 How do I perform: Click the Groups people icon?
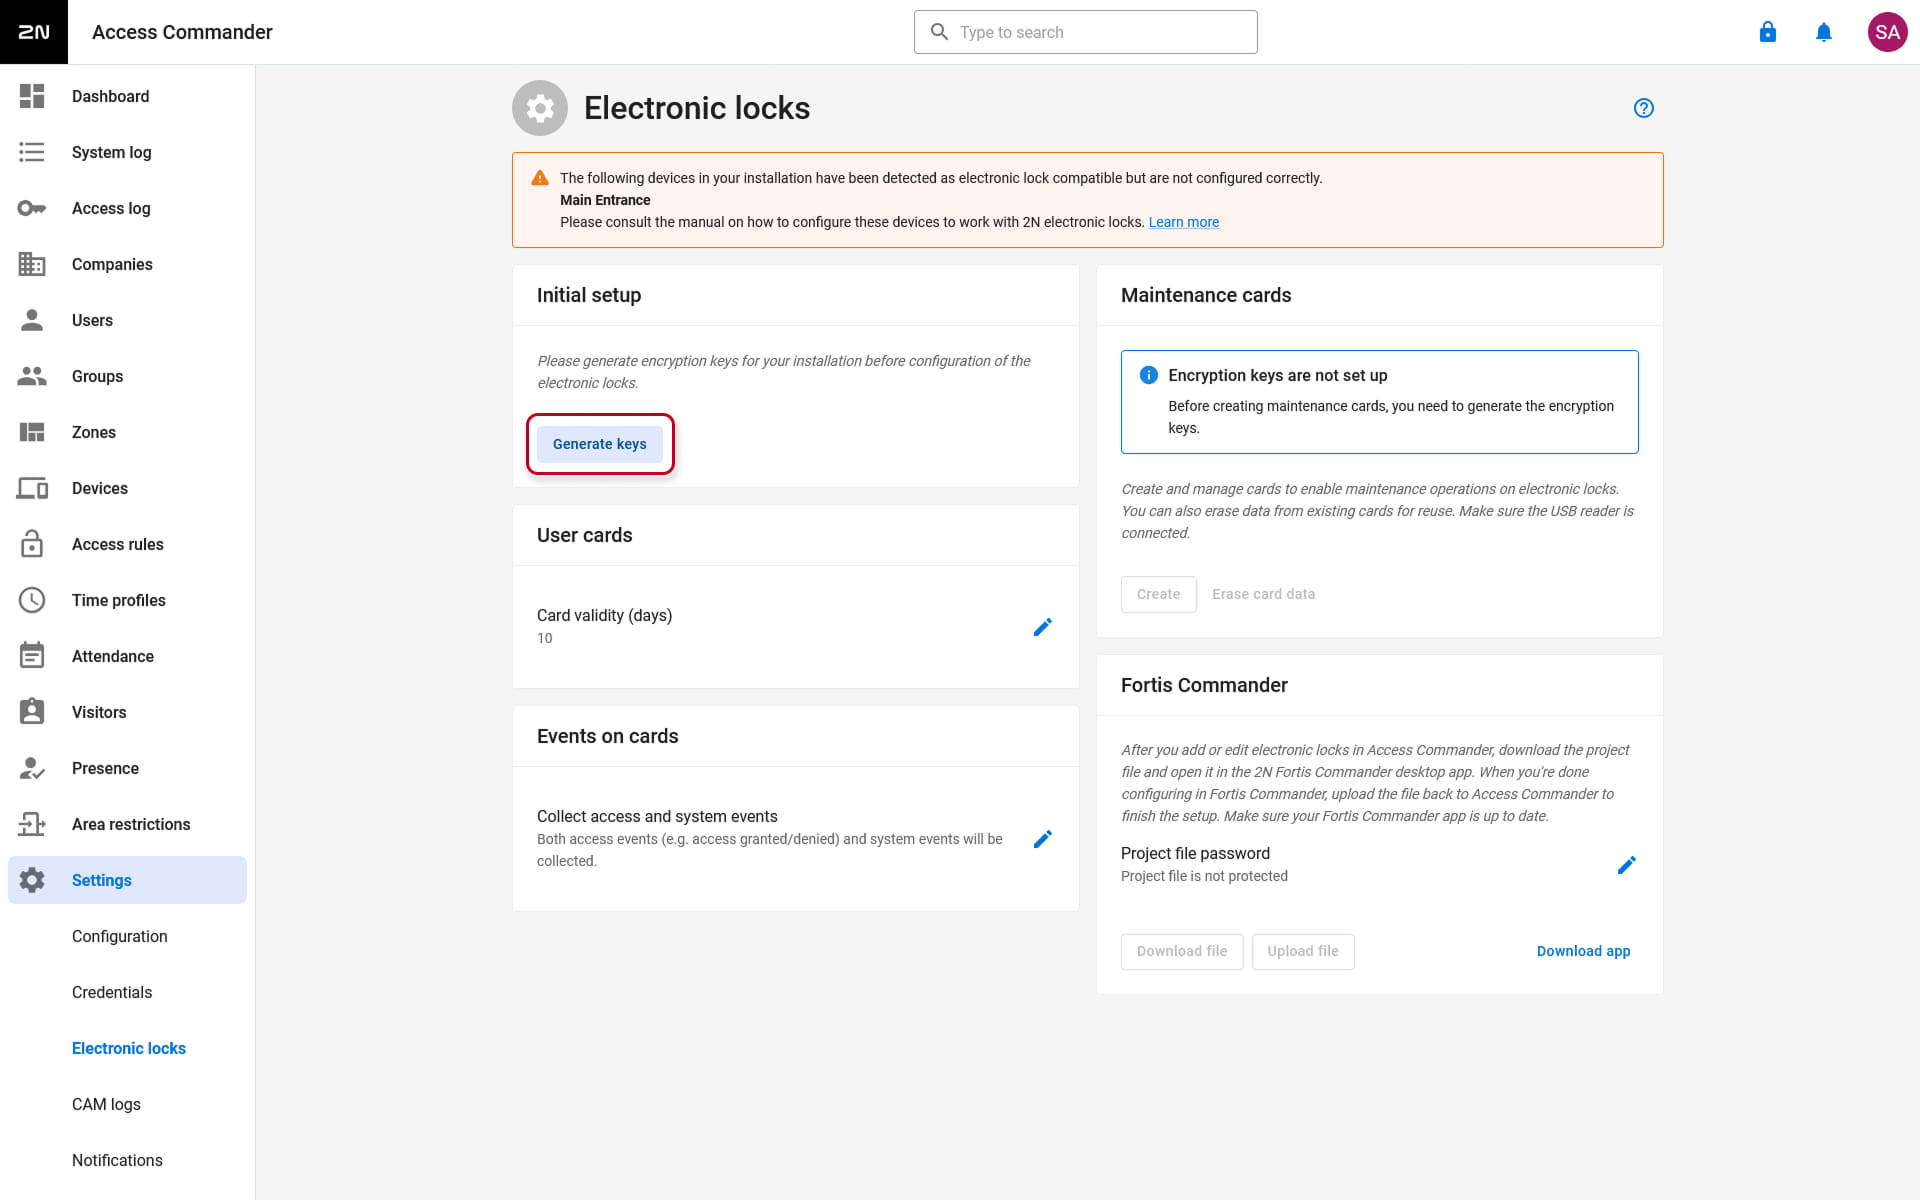tap(32, 376)
